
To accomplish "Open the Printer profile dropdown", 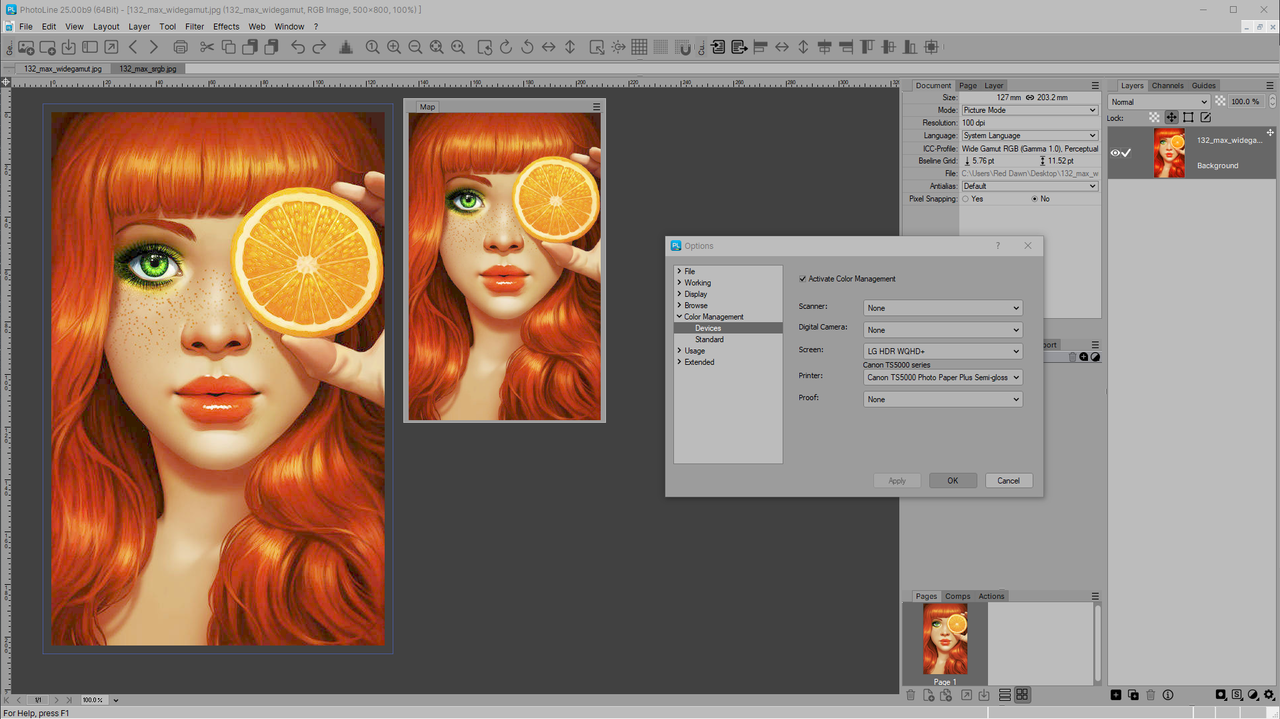I will click(x=943, y=378).
